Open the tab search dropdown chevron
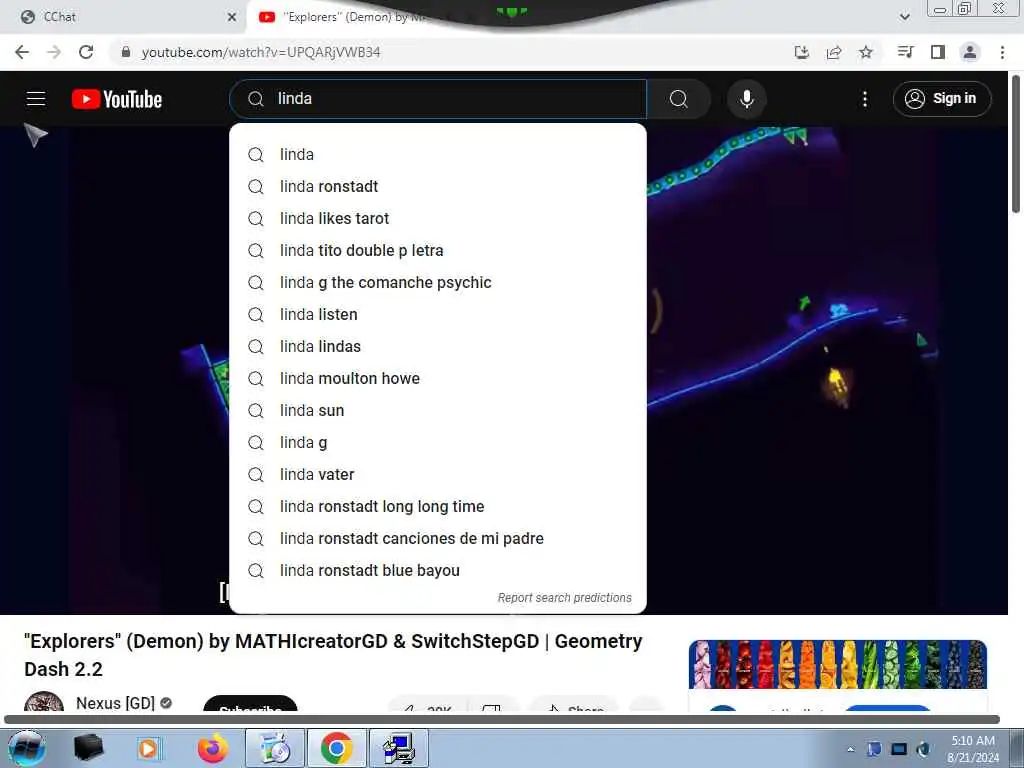The height and width of the screenshot is (768, 1024). tap(904, 17)
